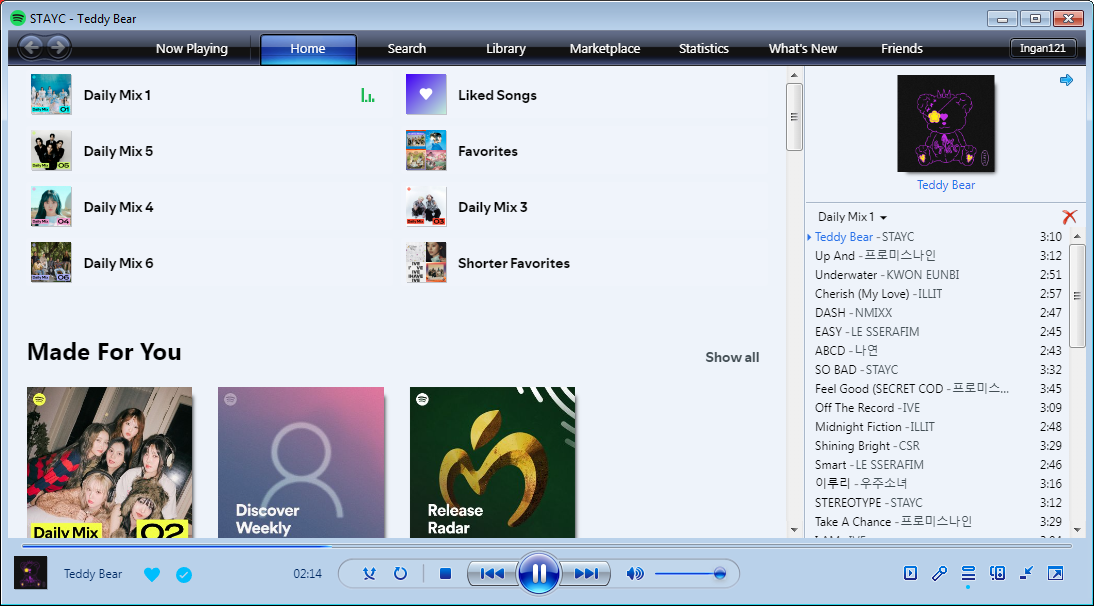Go to the Marketplace tab
The width and height of the screenshot is (1094, 606).
[605, 48]
